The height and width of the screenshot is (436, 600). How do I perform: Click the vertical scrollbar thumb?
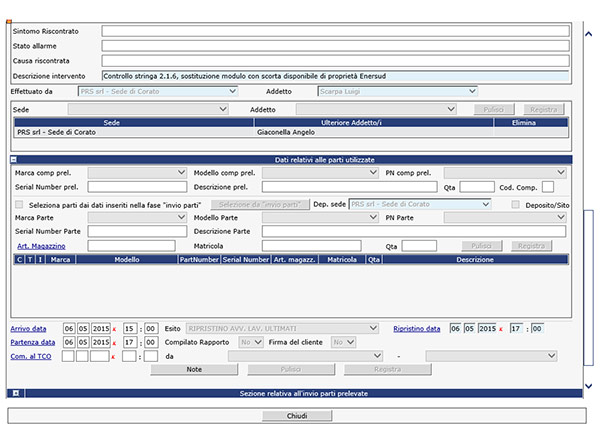[588, 287]
